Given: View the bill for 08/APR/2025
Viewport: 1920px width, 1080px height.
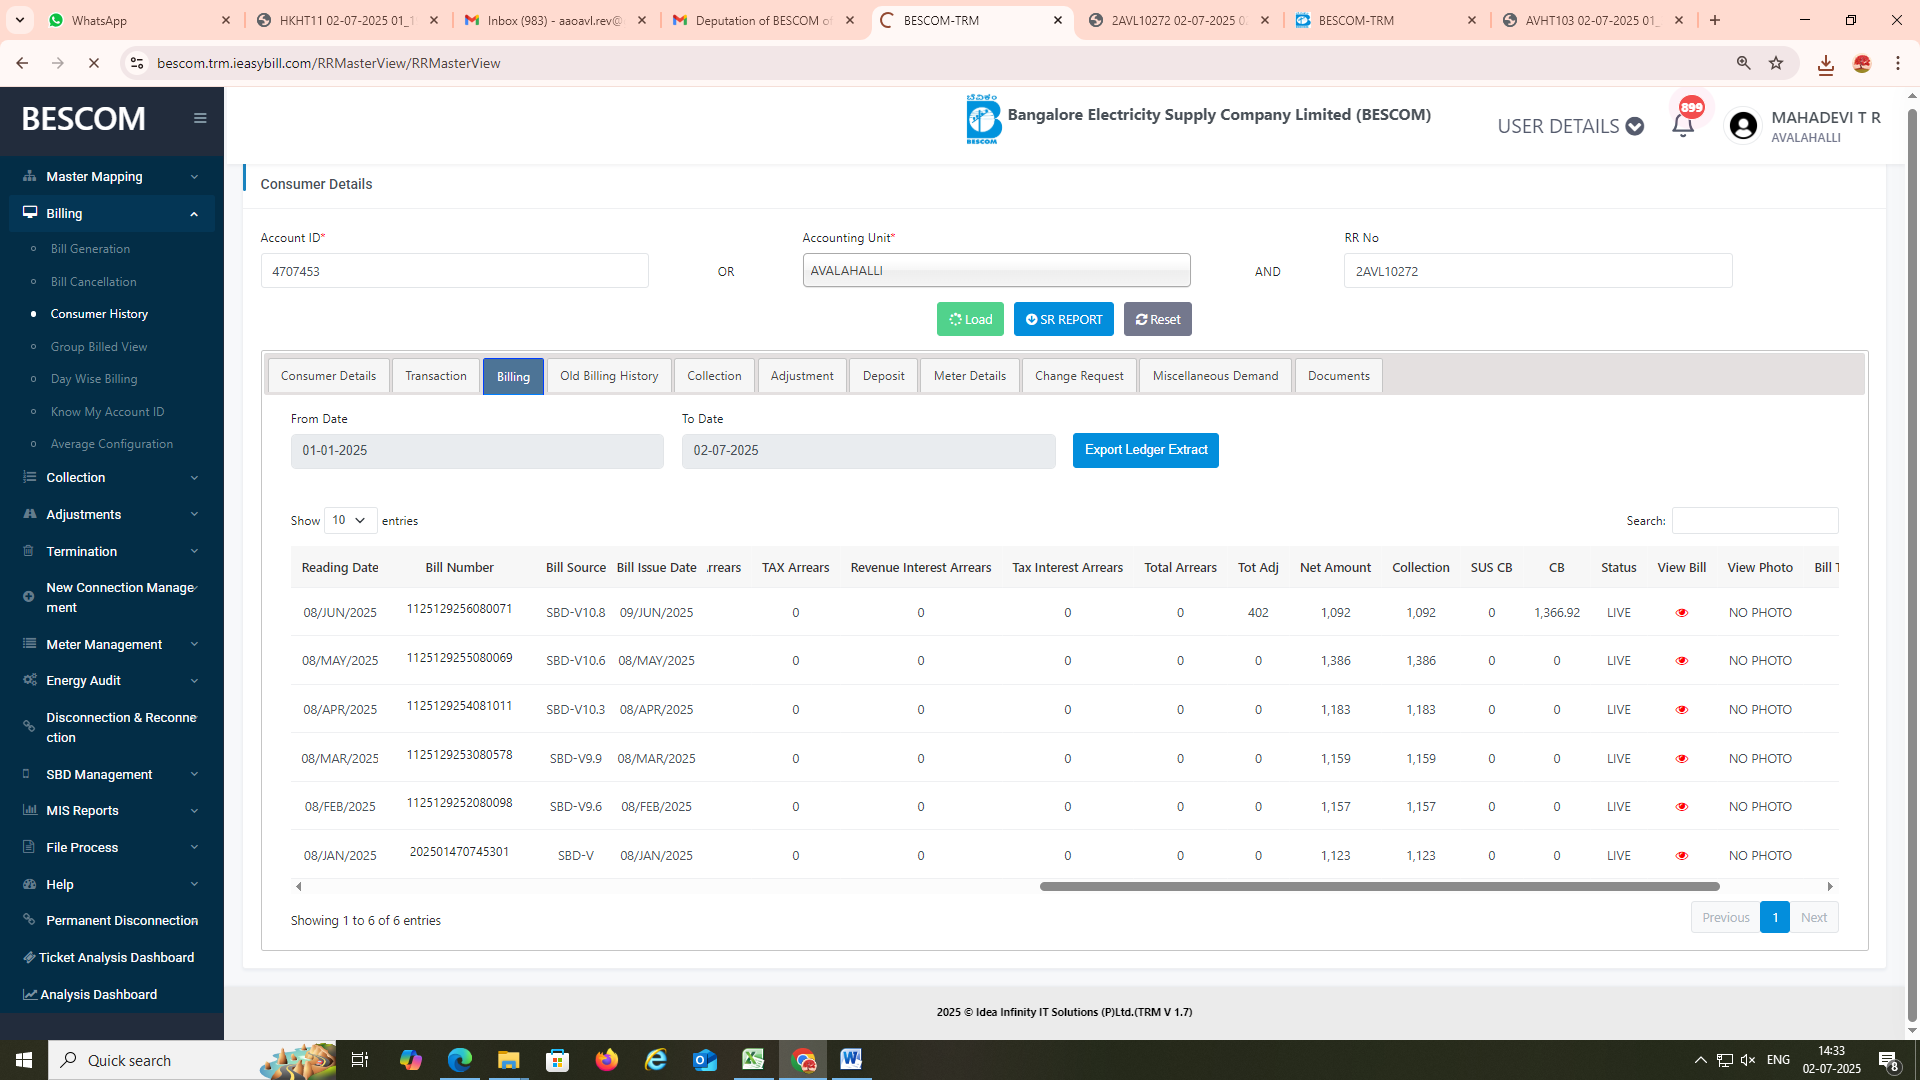Looking at the screenshot, I should pos(1681,710).
